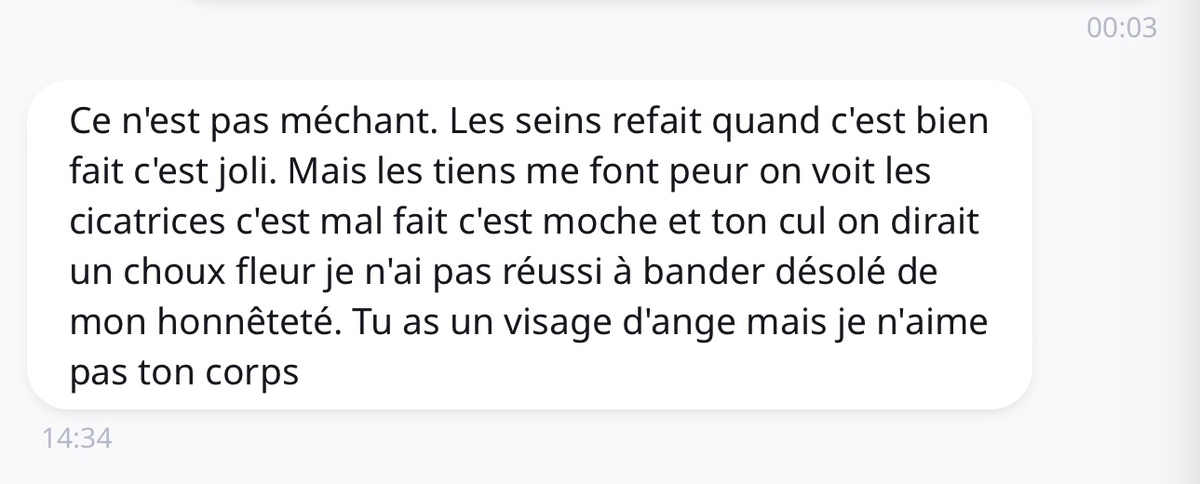
Task: Click the received message bubble
Action: (528, 246)
